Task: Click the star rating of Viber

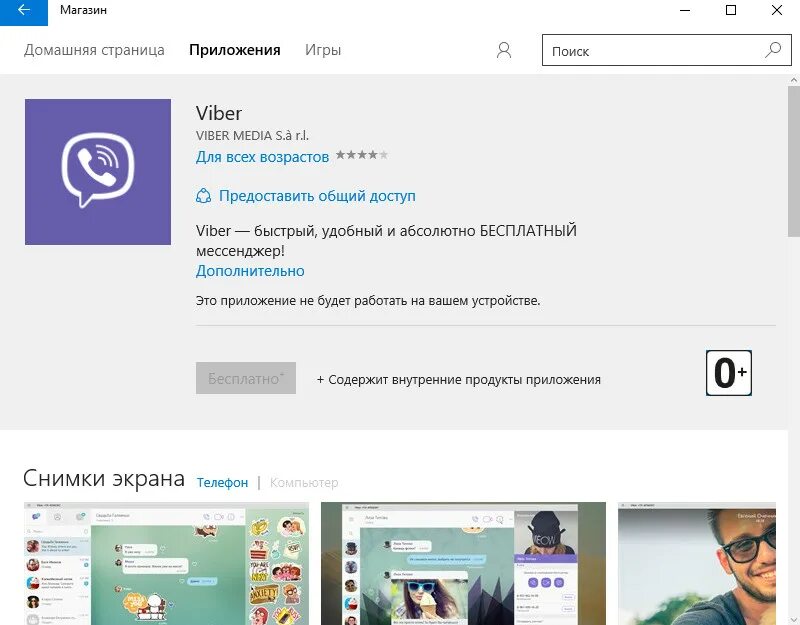Action: click(x=362, y=155)
